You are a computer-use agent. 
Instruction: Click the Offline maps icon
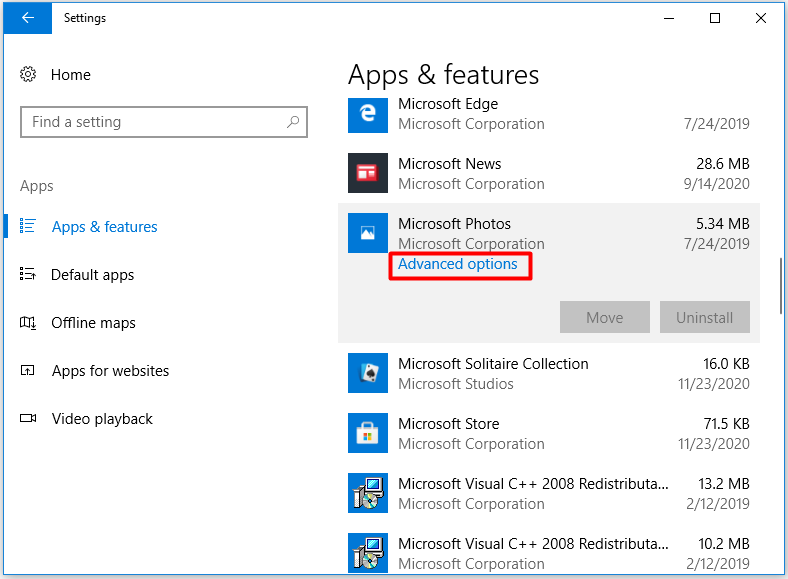[28, 323]
